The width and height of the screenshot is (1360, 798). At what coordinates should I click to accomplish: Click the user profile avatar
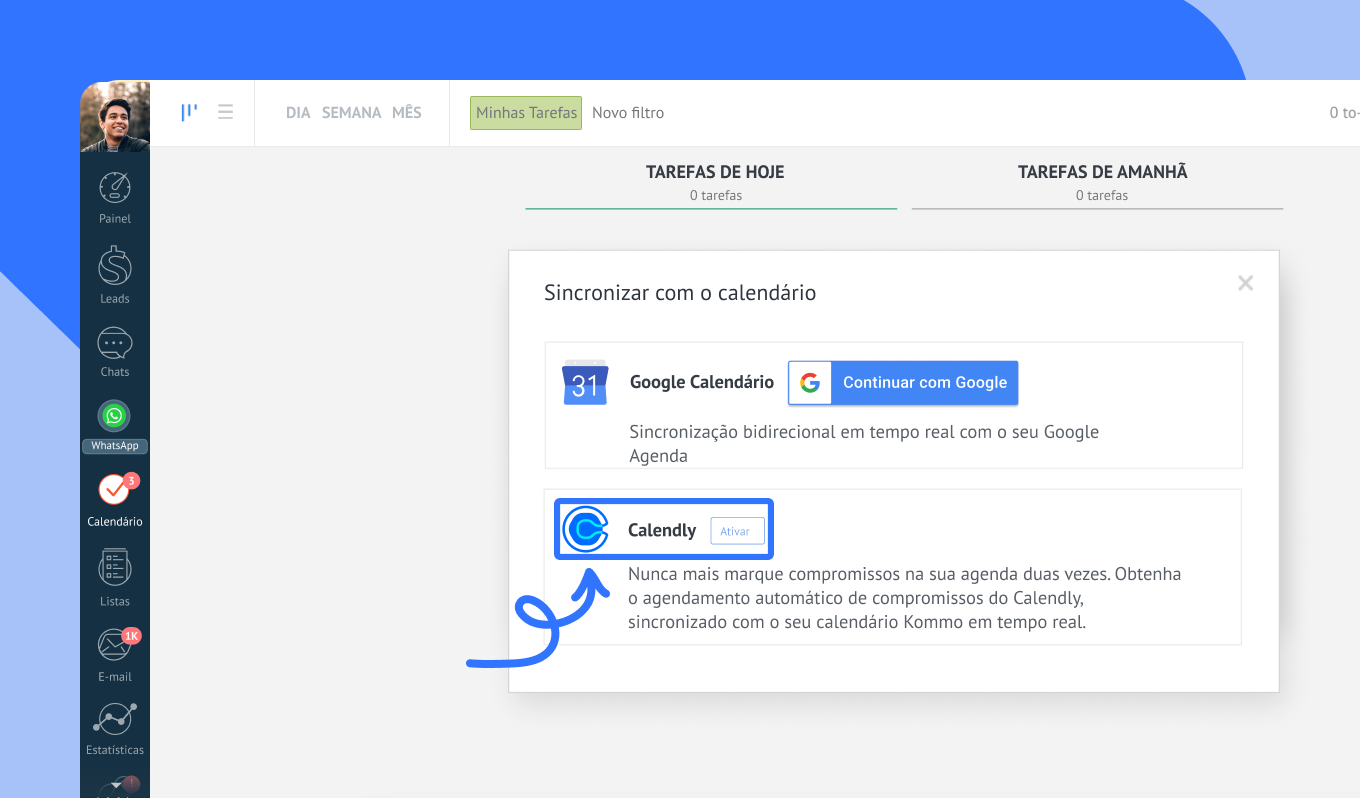[115, 116]
